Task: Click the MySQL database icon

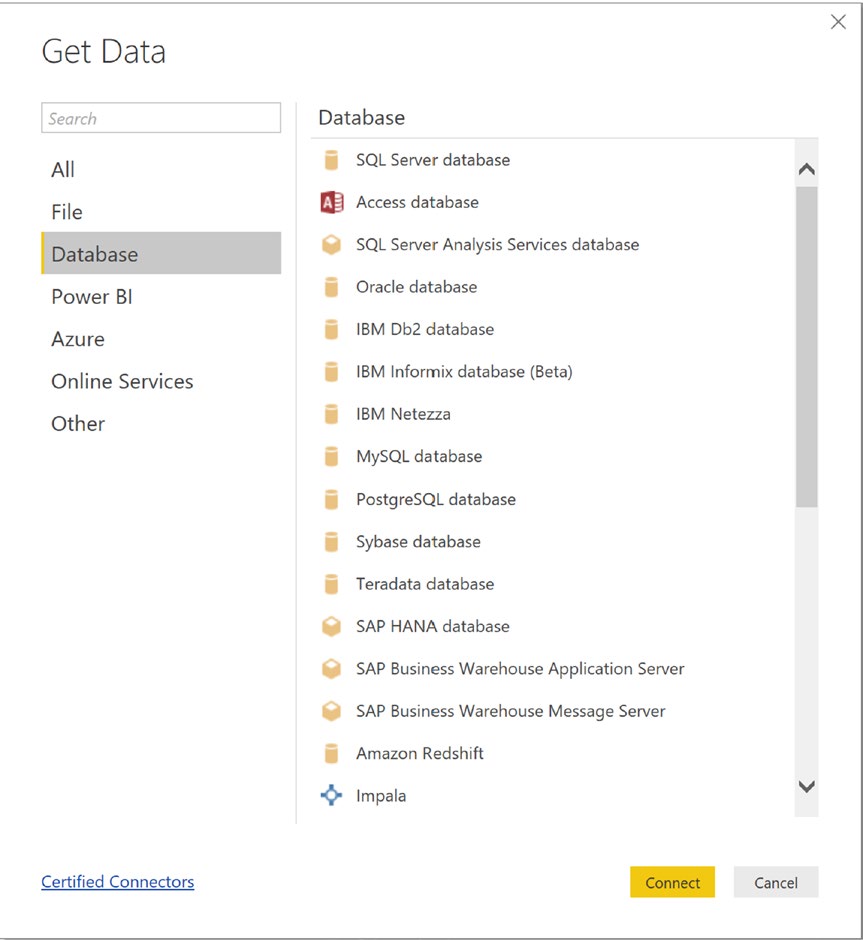Action: [331, 457]
